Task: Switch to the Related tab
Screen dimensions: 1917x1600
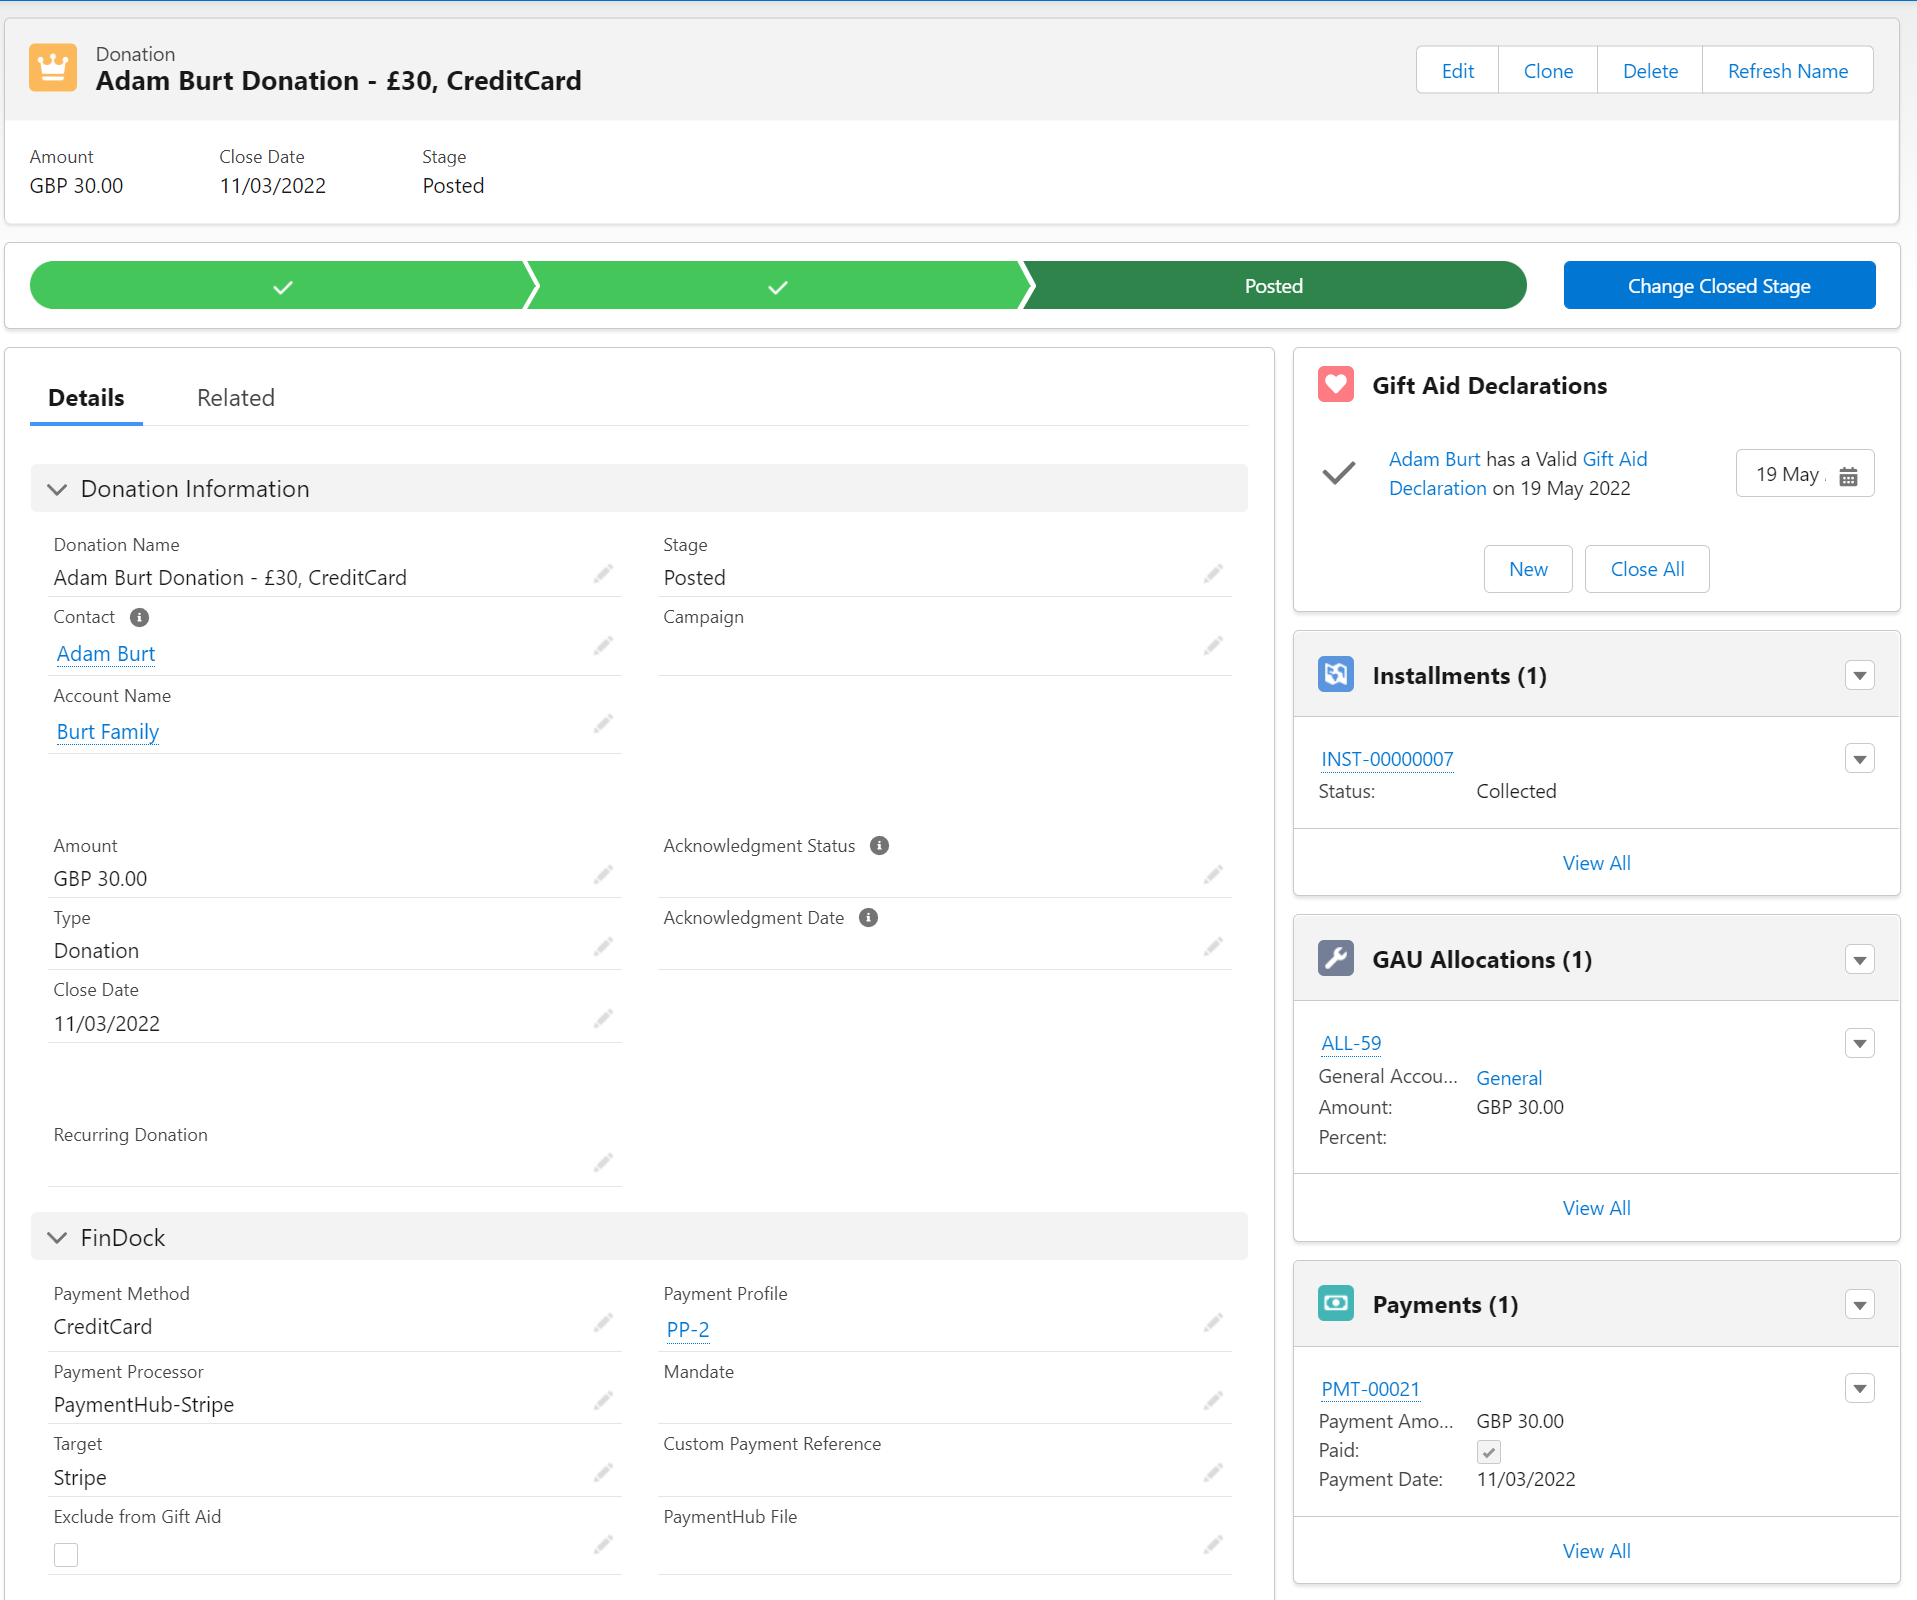Action: tap(235, 398)
